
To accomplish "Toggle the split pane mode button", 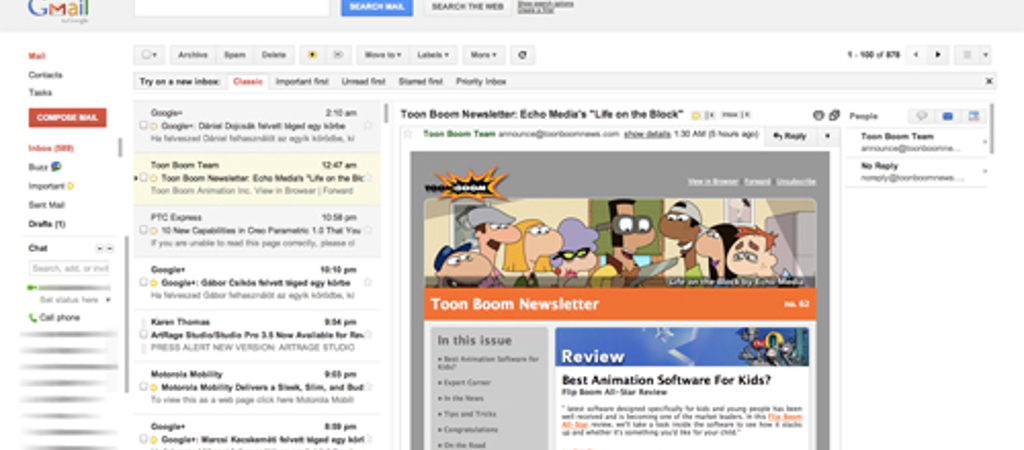I will click(967, 55).
